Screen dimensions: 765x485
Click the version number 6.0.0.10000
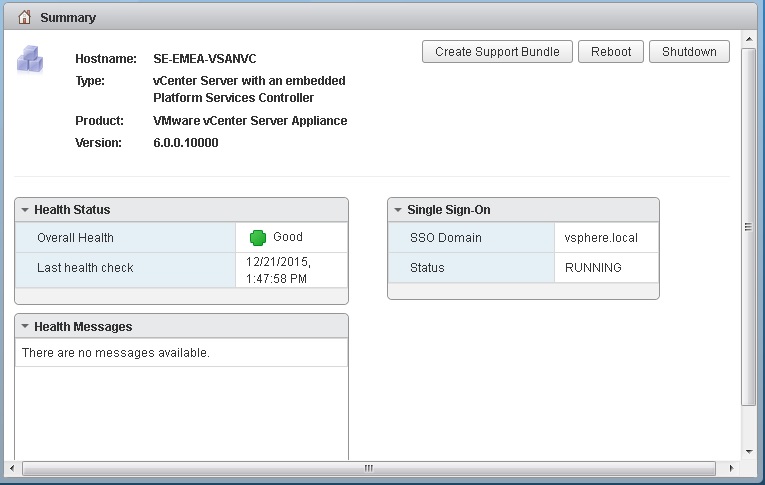186,143
